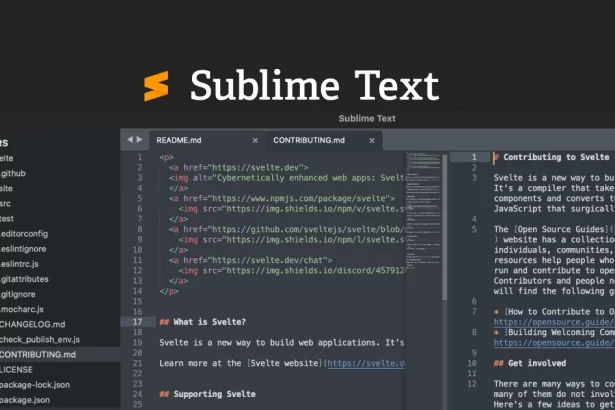Viewport: 615px width, 410px height.
Task: Click the 'Get involved' heading
Action: [537, 363]
